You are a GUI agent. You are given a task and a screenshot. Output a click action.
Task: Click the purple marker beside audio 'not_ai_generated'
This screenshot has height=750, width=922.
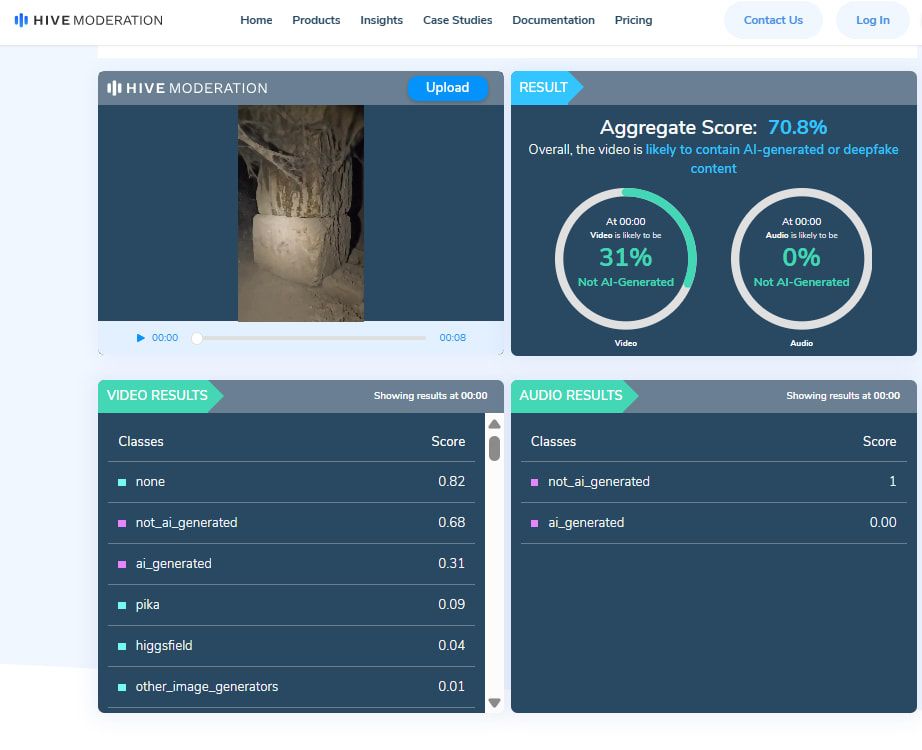coord(535,482)
